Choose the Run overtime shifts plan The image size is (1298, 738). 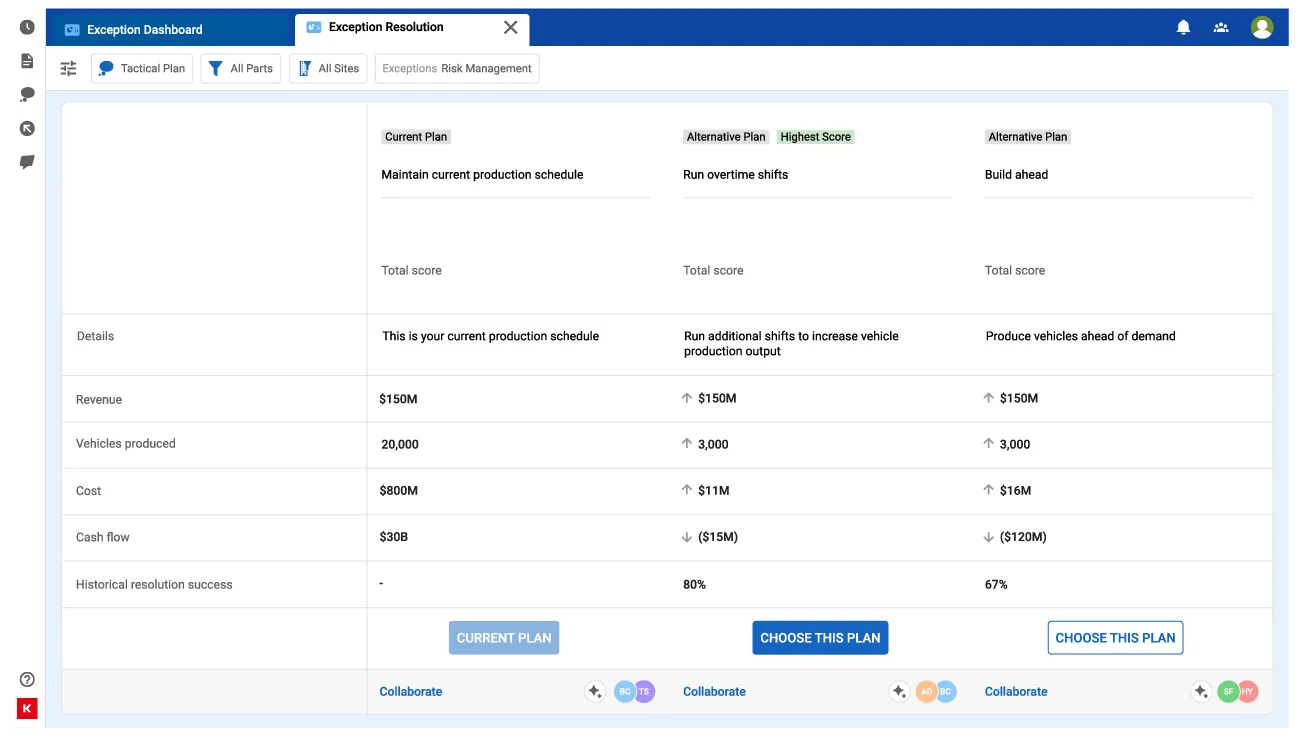[820, 638]
